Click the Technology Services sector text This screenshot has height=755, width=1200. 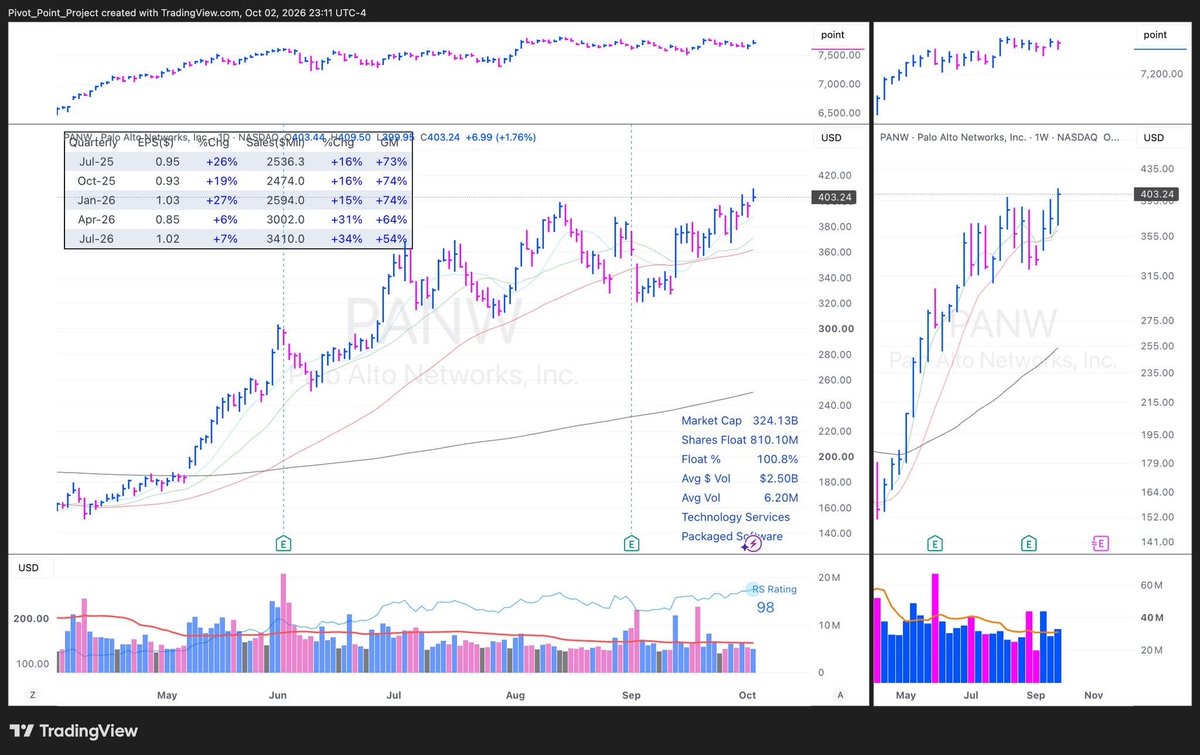point(736,517)
